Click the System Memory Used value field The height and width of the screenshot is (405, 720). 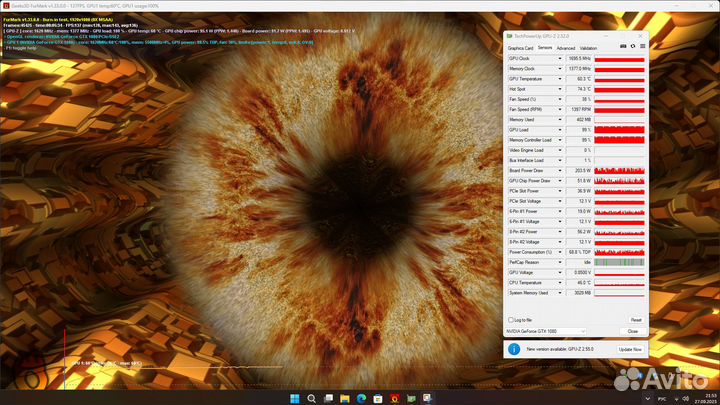[x=579, y=292]
